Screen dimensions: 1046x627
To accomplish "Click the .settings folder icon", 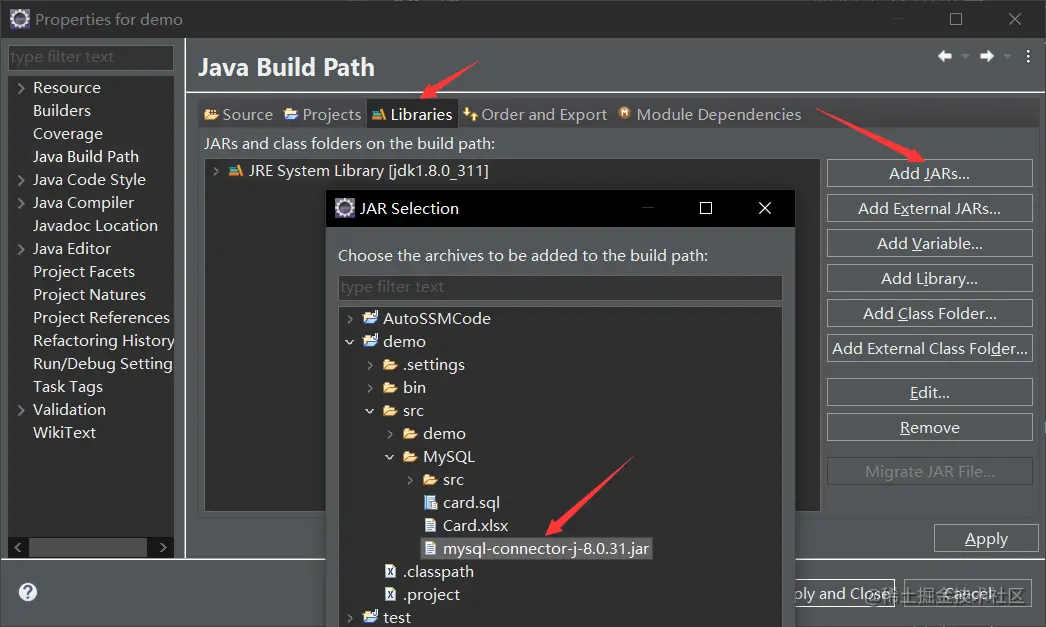I will (x=390, y=365).
